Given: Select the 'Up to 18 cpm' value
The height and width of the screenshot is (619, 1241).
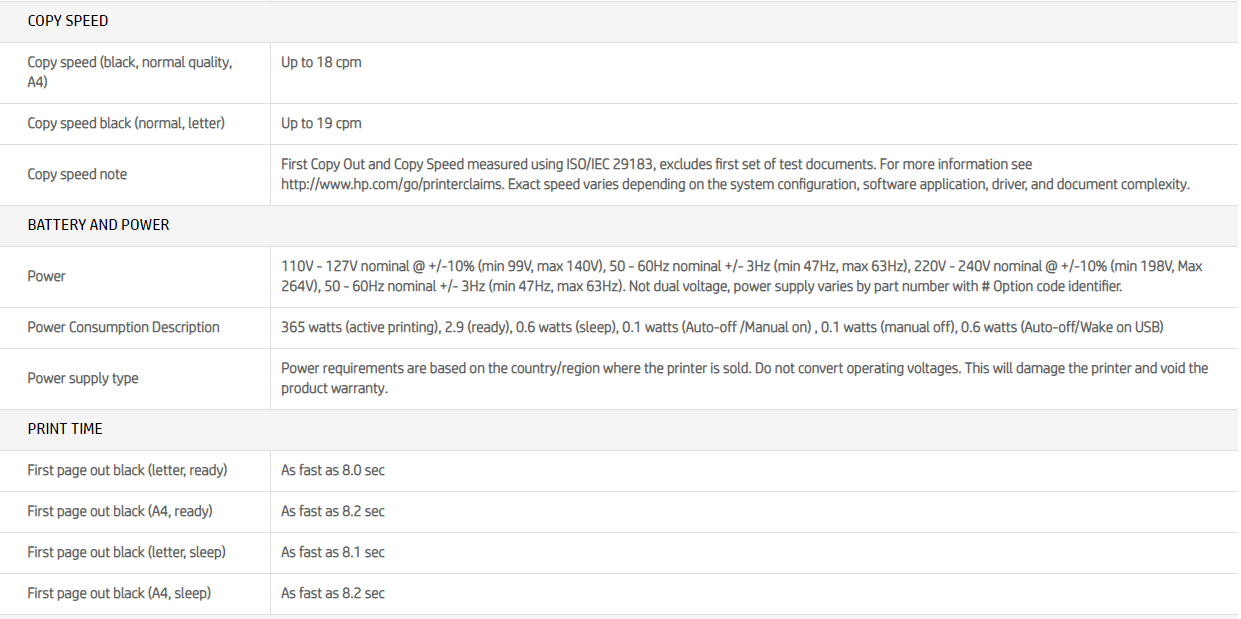Looking at the screenshot, I should coord(321,62).
